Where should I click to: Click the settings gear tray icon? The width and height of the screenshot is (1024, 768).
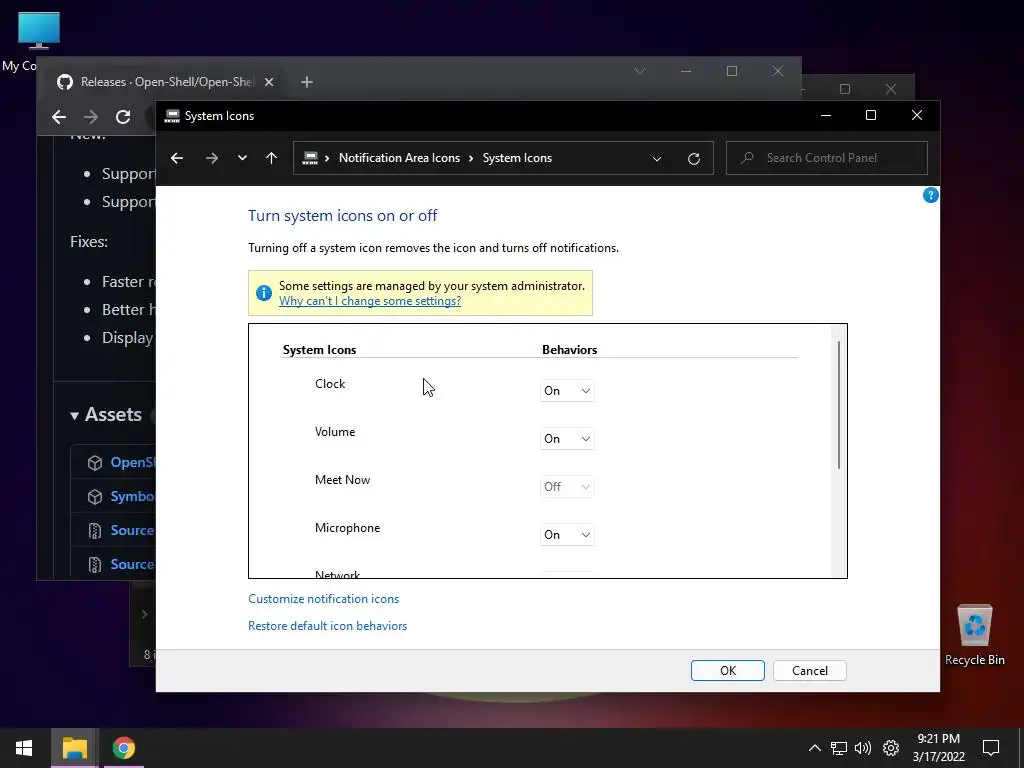click(891, 748)
